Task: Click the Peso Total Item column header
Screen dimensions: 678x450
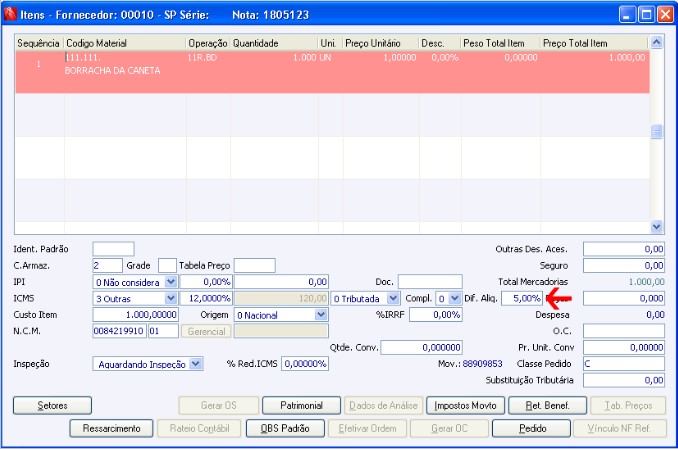Action: [x=500, y=43]
